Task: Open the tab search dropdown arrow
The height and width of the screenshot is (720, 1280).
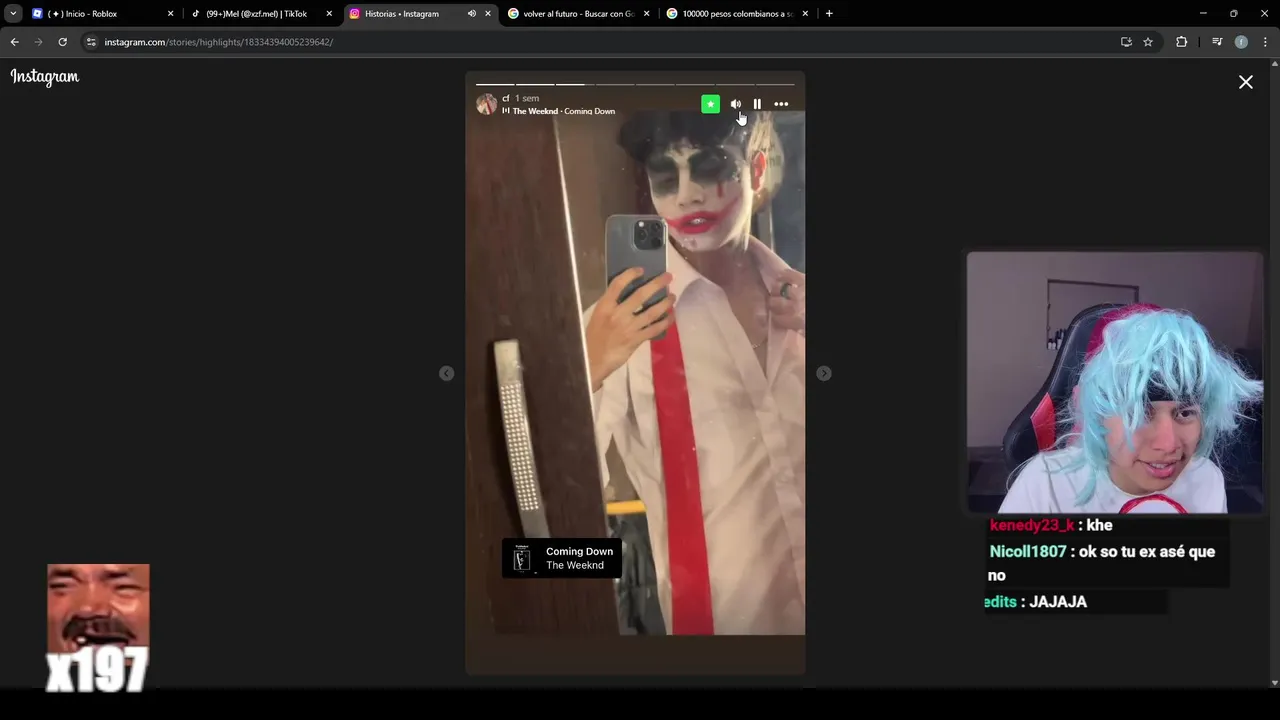Action: [13, 14]
